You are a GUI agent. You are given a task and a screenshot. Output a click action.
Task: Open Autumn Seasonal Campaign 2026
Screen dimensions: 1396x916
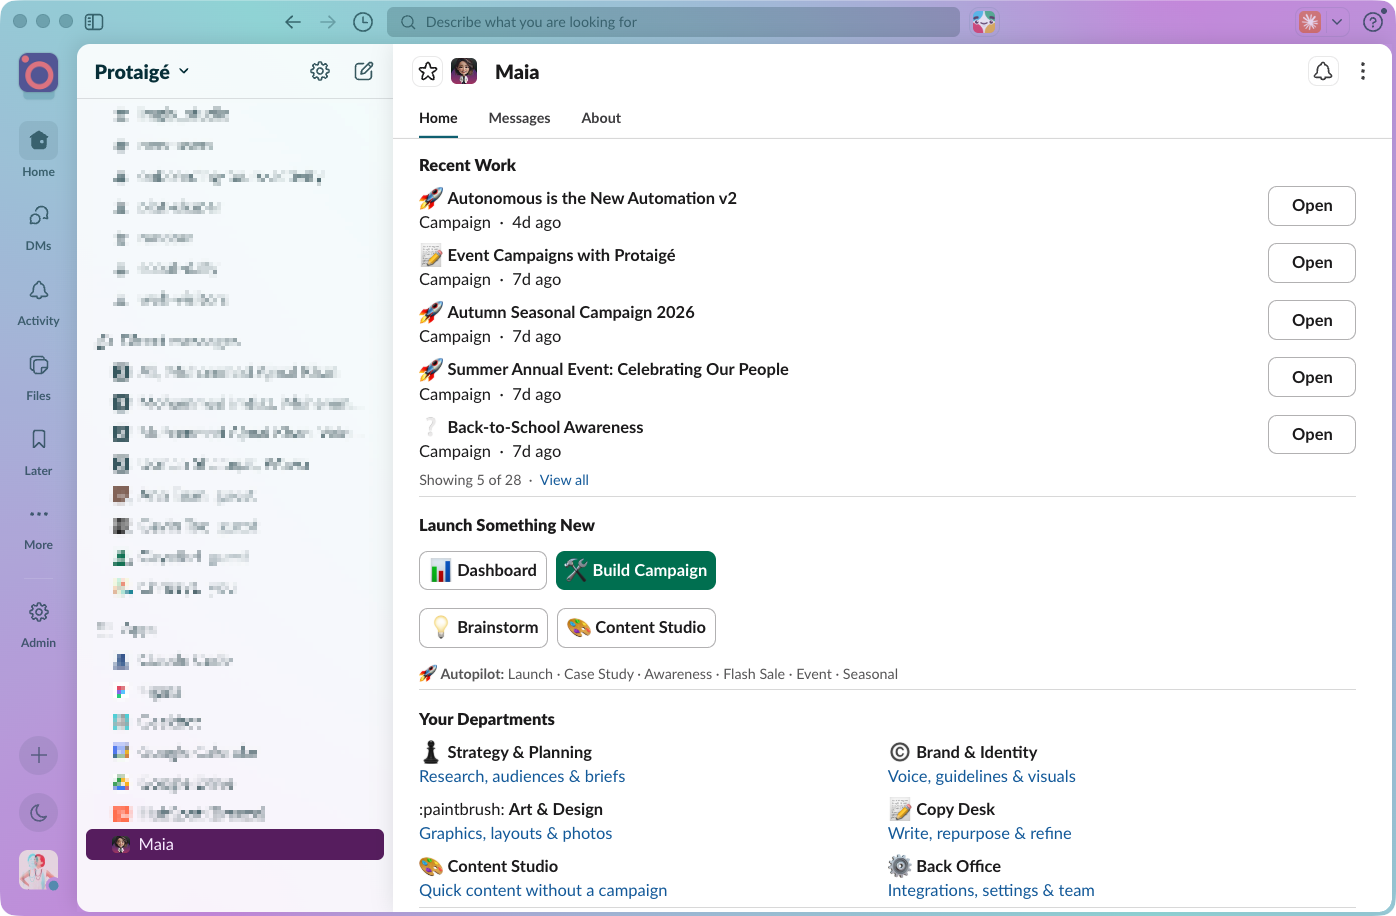point(1312,320)
